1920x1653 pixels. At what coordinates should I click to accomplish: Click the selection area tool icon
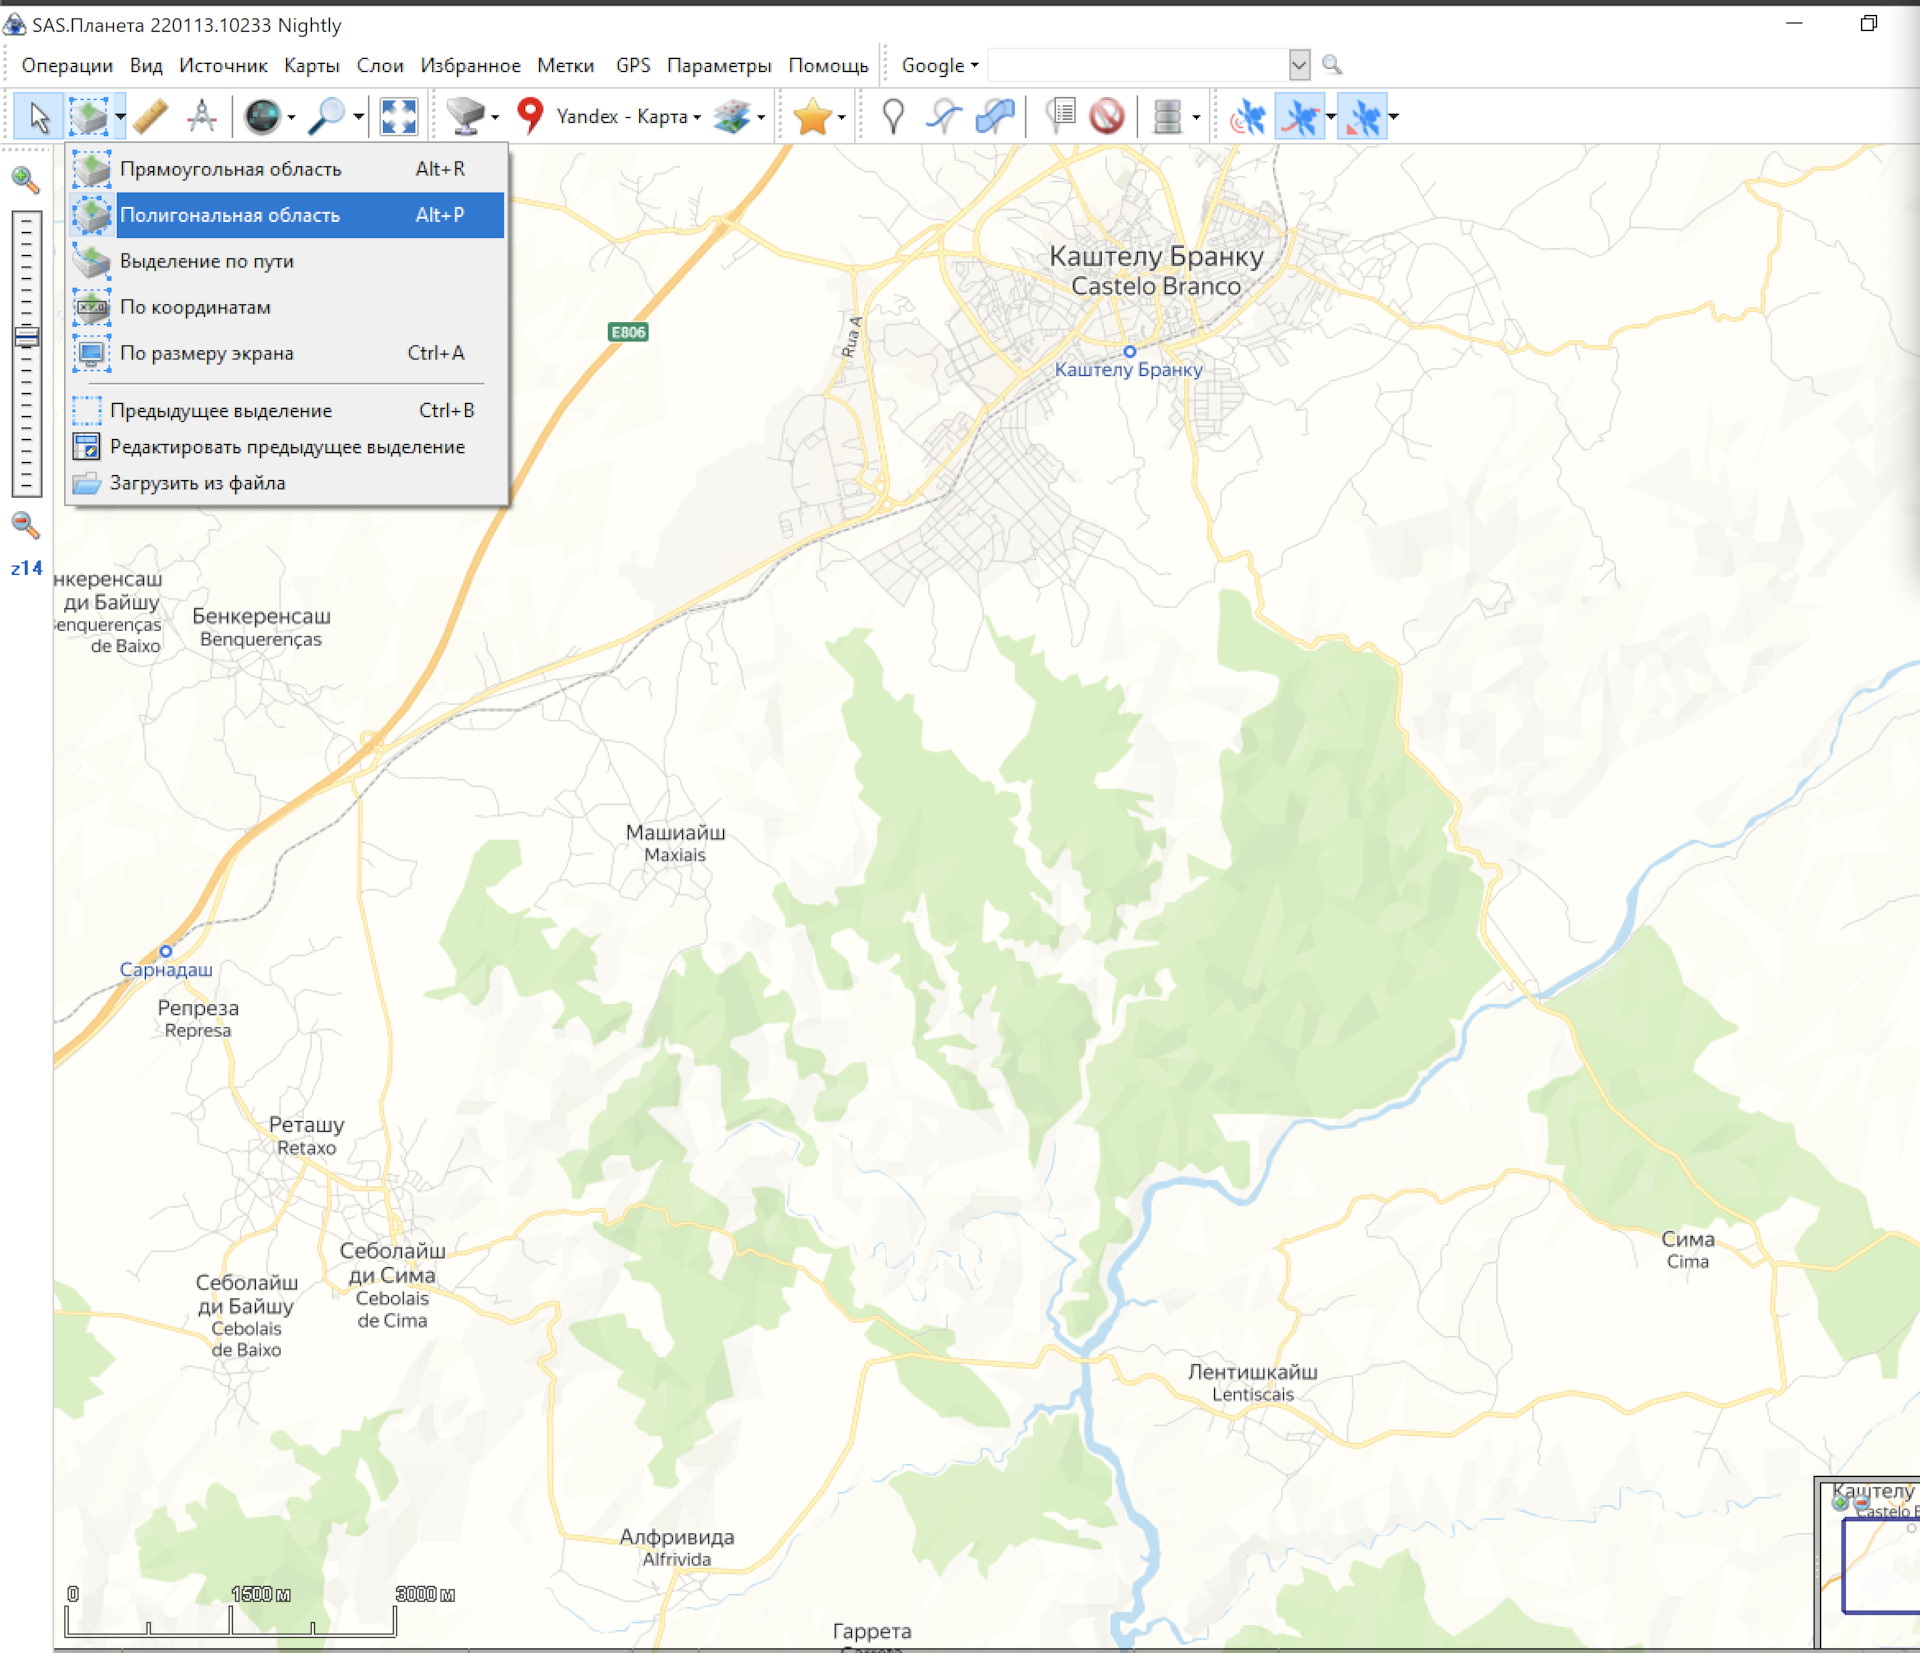(x=89, y=117)
